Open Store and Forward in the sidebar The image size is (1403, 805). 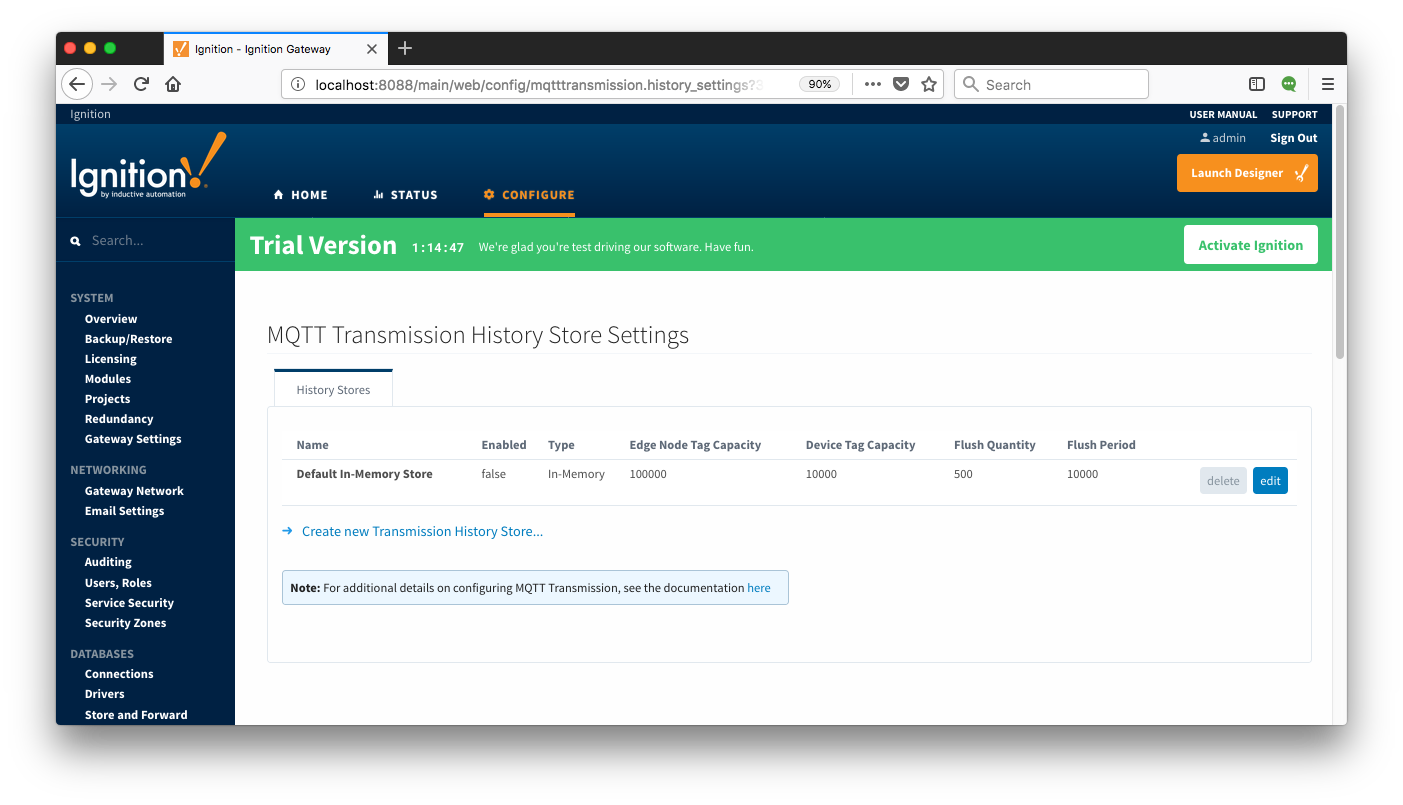pyautogui.click(x=136, y=715)
